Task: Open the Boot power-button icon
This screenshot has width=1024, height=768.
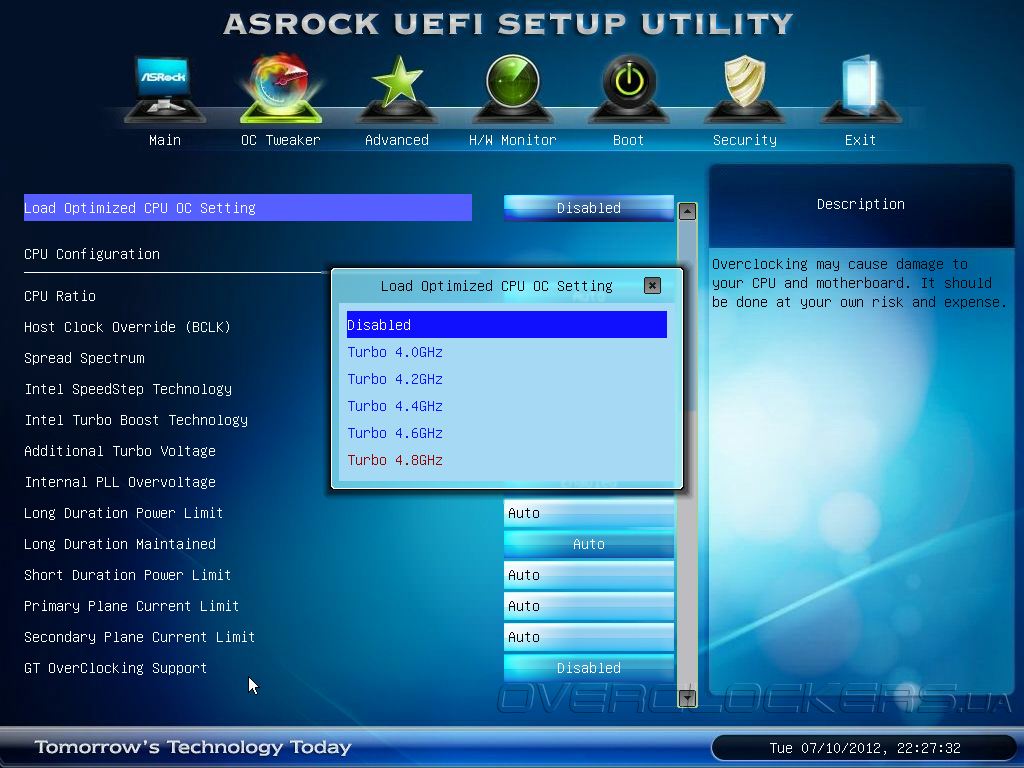Action: click(629, 89)
